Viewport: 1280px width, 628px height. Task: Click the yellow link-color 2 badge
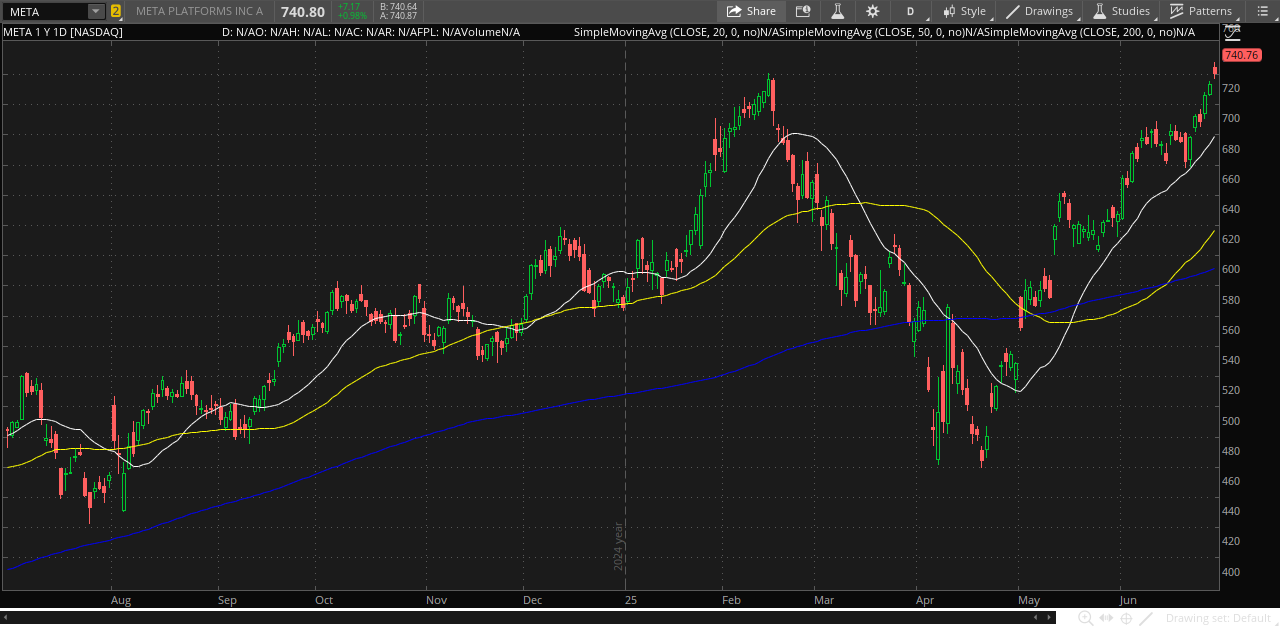[116, 11]
